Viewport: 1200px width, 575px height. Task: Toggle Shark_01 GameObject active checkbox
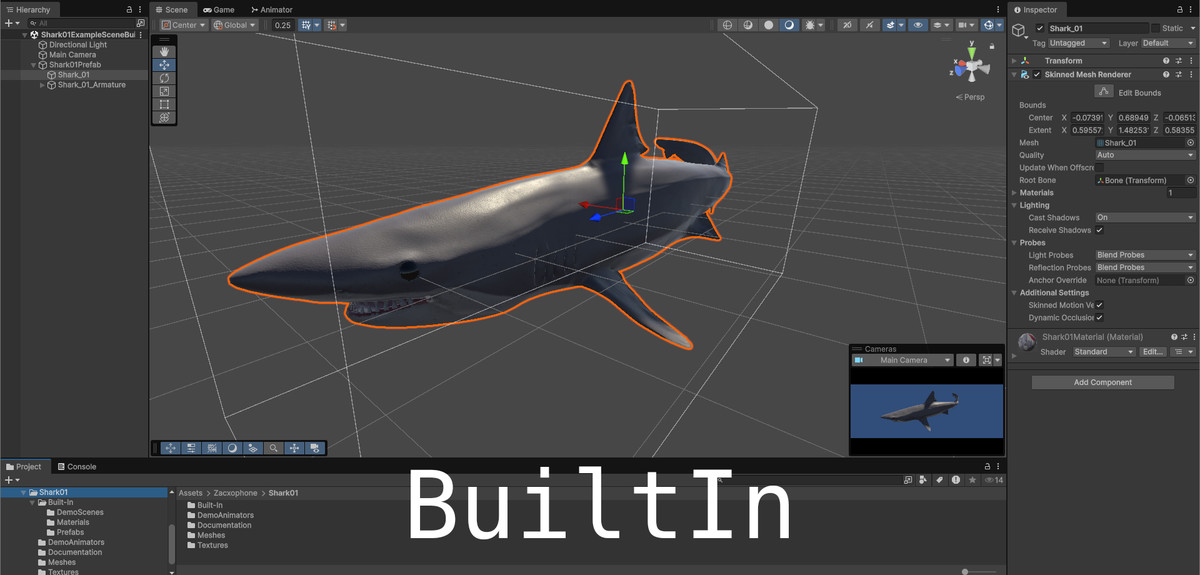pos(1040,28)
